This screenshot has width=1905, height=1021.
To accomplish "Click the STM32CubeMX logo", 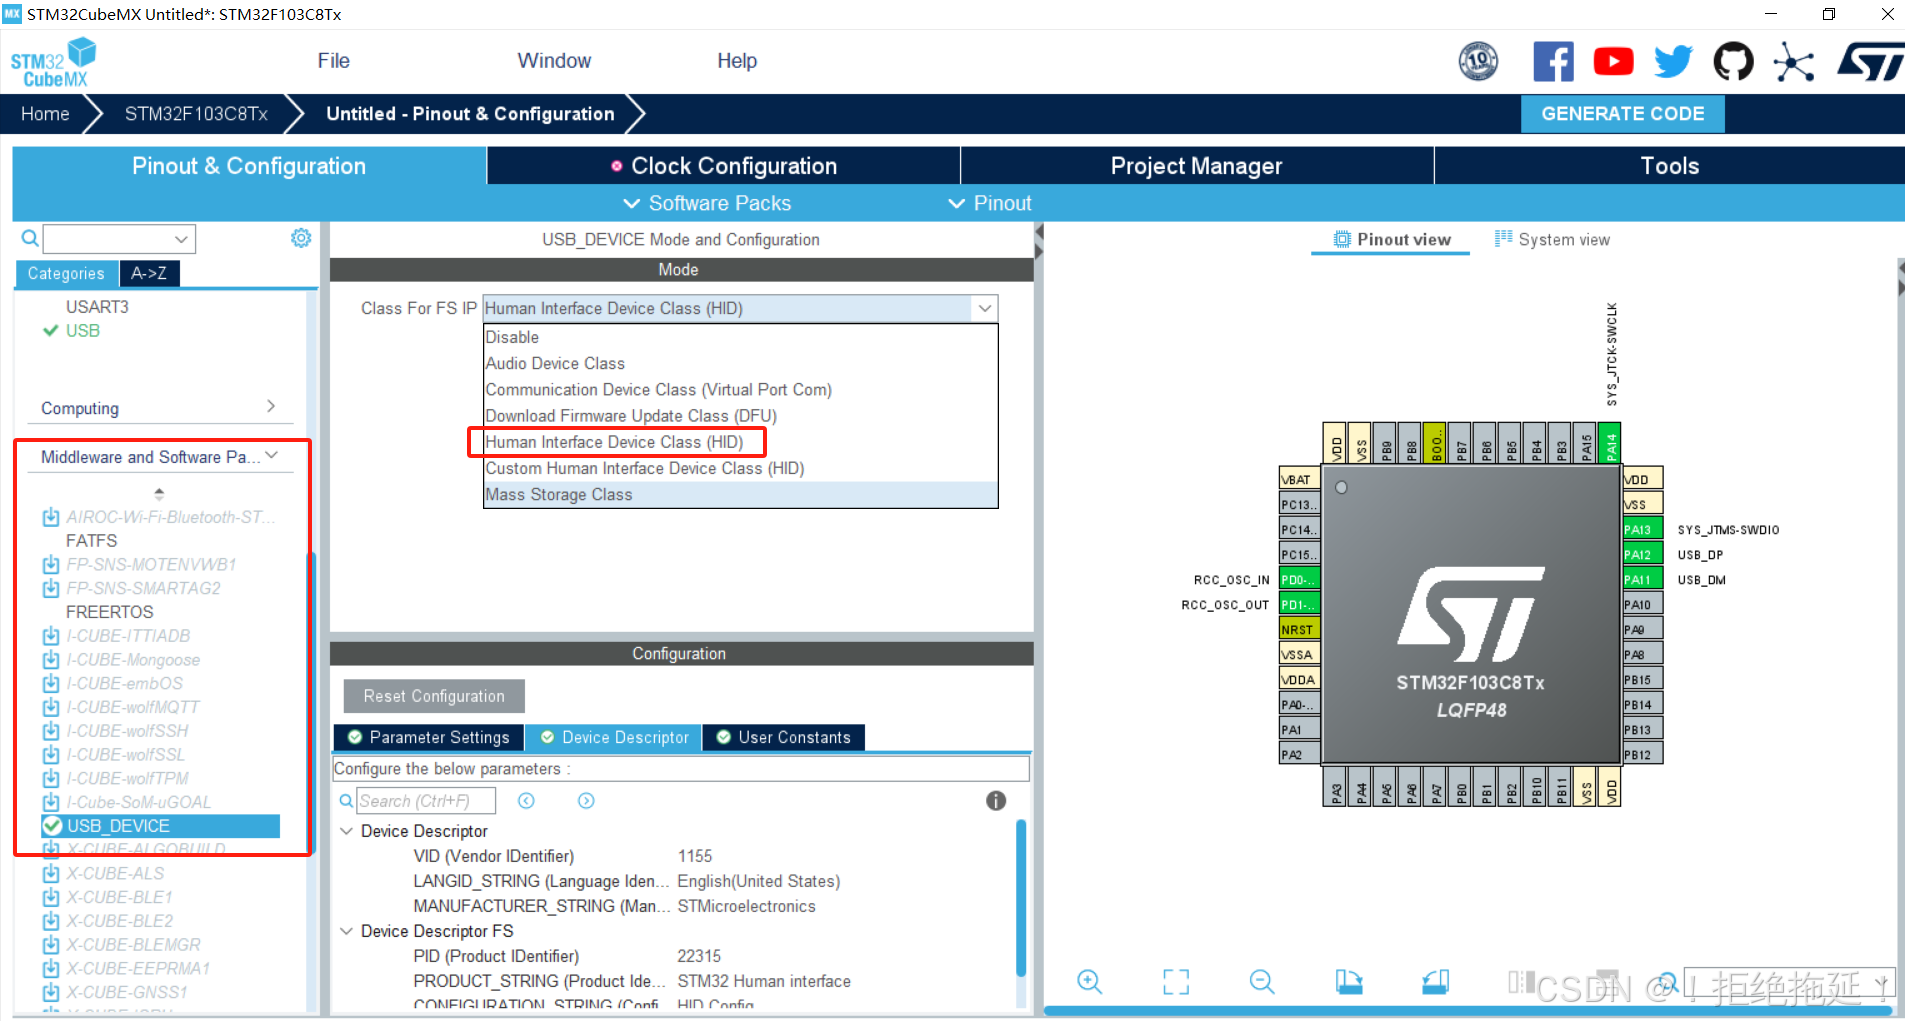I will coord(53,62).
